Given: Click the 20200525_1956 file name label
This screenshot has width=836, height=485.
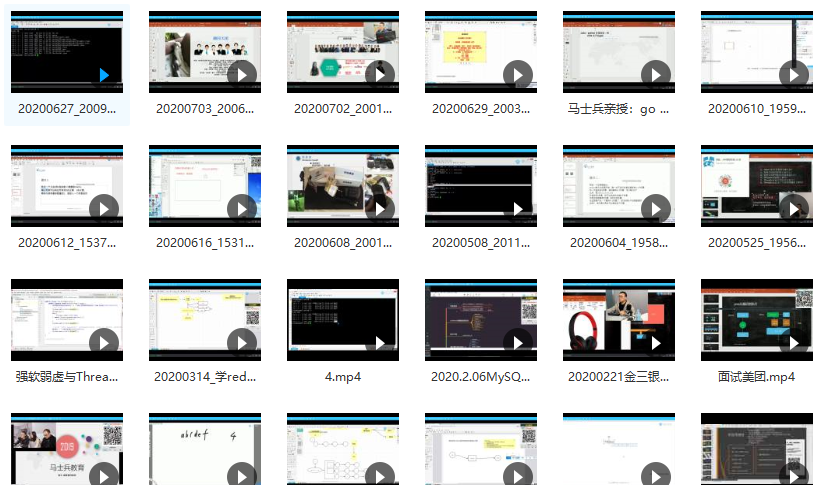Looking at the screenshot, I should point(756,242).
